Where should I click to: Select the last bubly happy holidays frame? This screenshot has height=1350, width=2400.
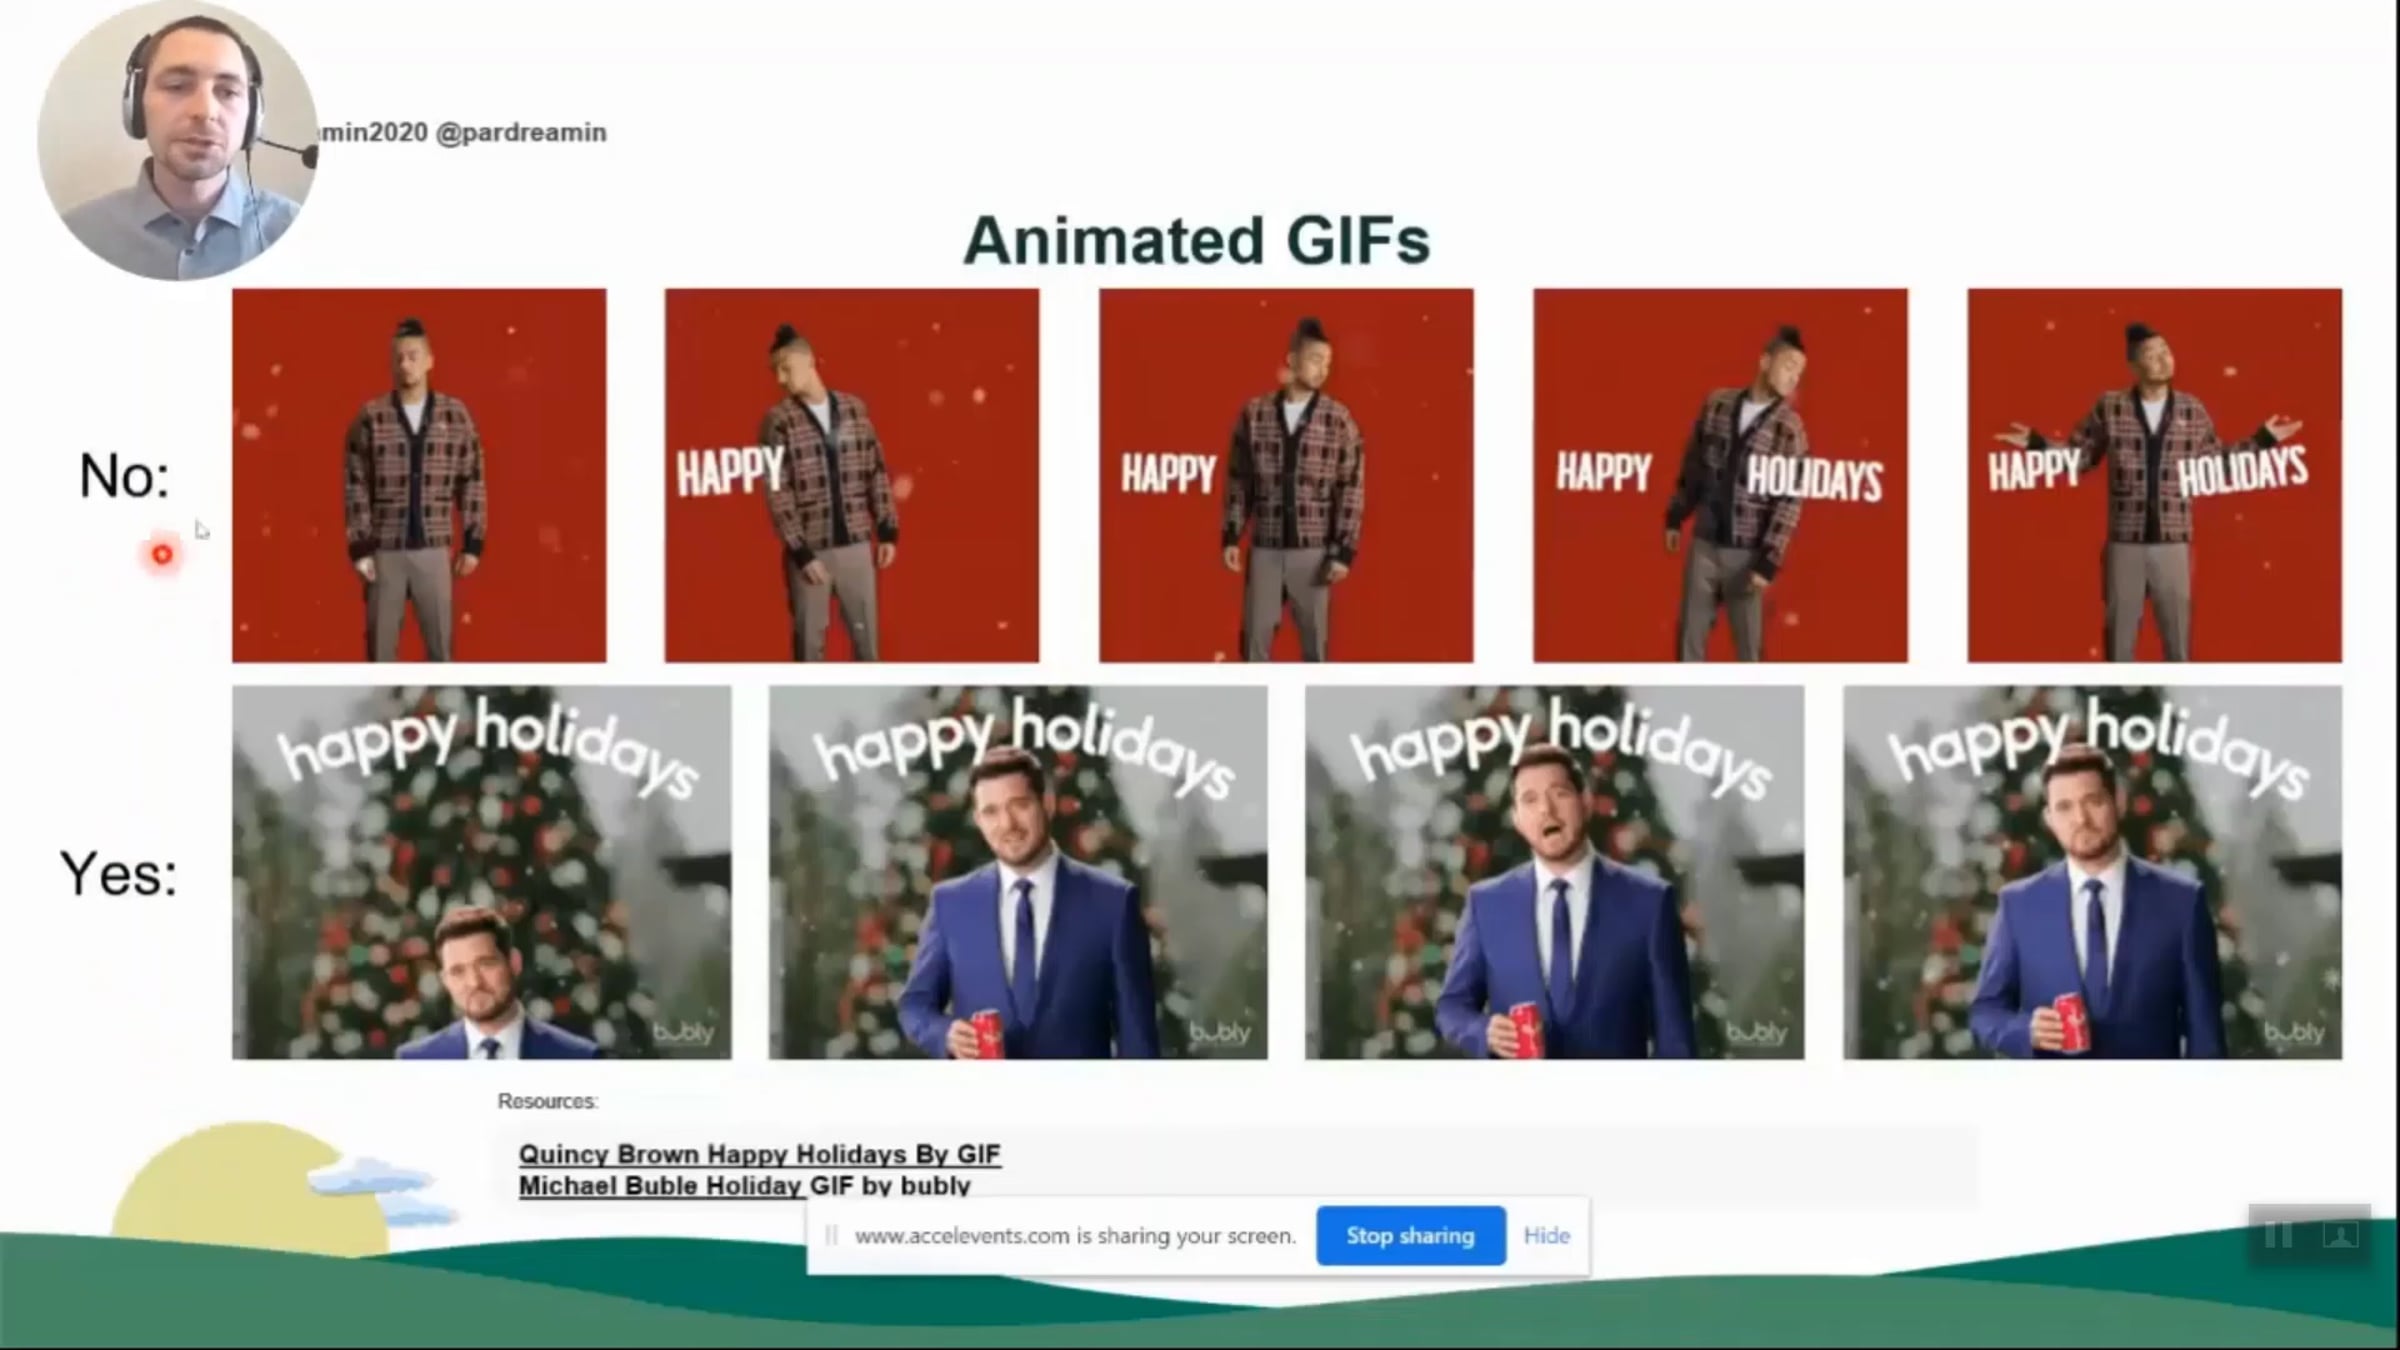2092,872
